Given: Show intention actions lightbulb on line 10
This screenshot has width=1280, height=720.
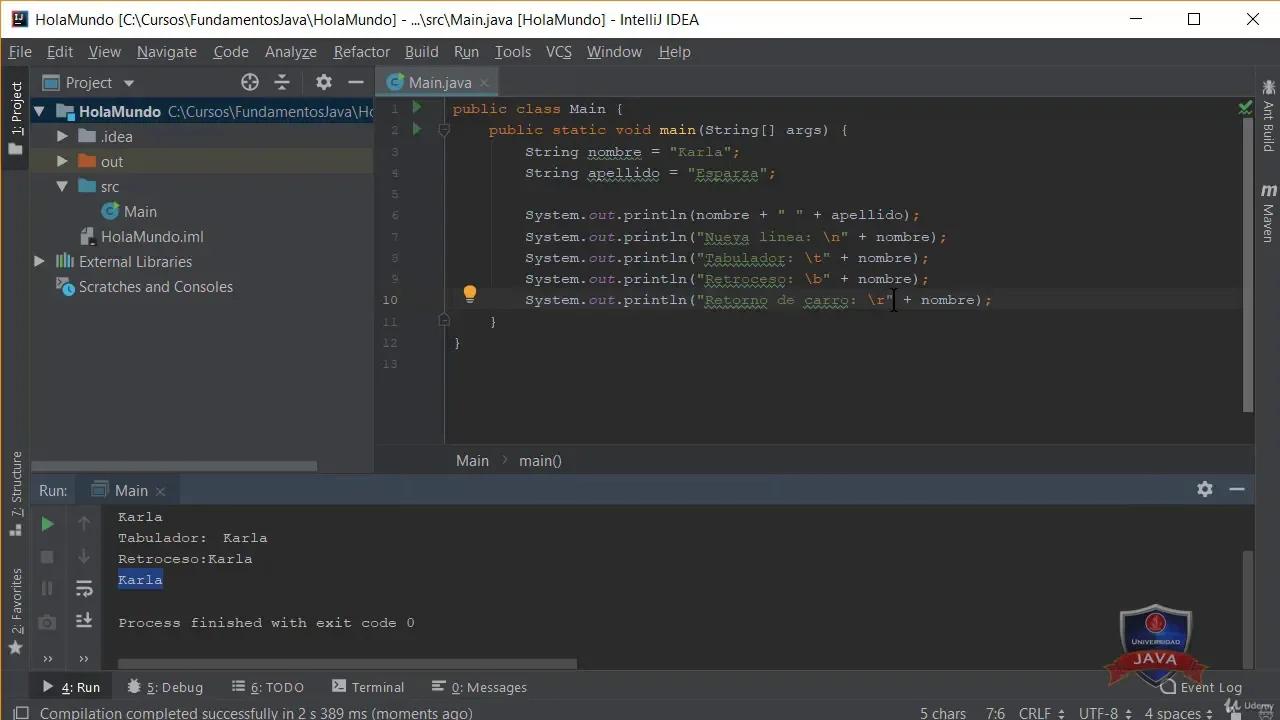Looking at the screenshot, I should pyautogui.click(x=470, y=293).
